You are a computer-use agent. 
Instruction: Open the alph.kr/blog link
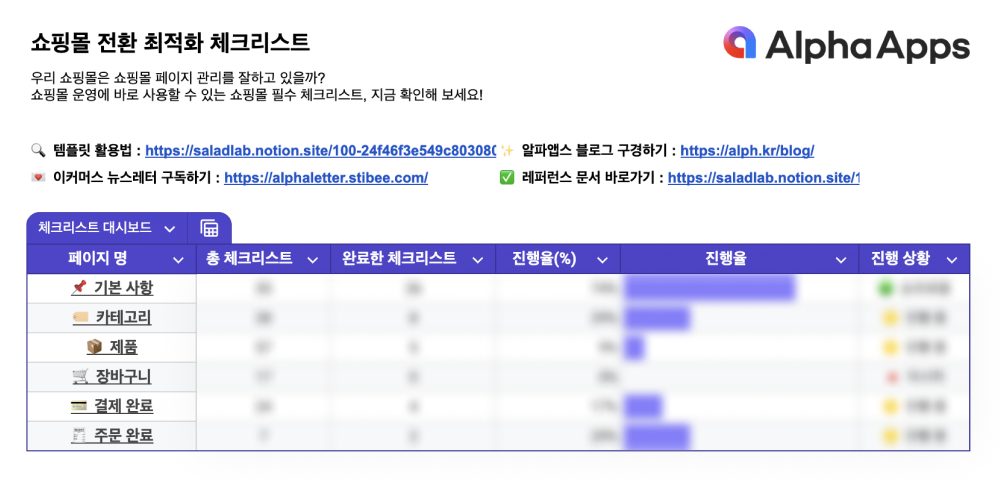(747, 151)
